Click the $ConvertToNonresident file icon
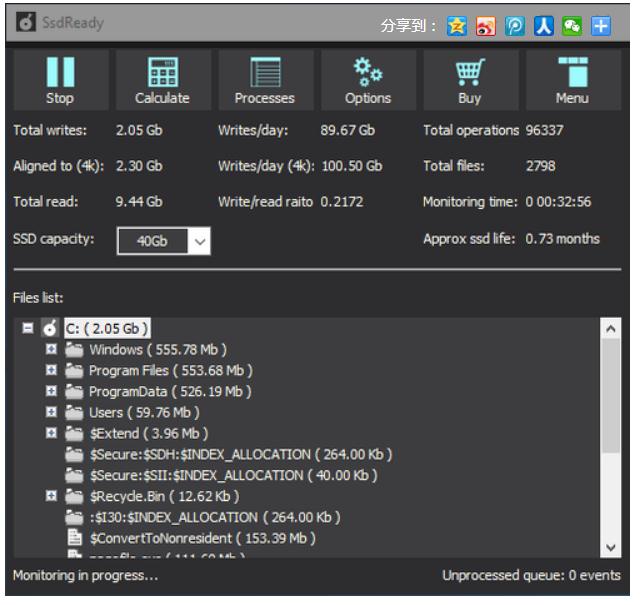Viewport: 640px width, 605px height. [x=75, y=538]
